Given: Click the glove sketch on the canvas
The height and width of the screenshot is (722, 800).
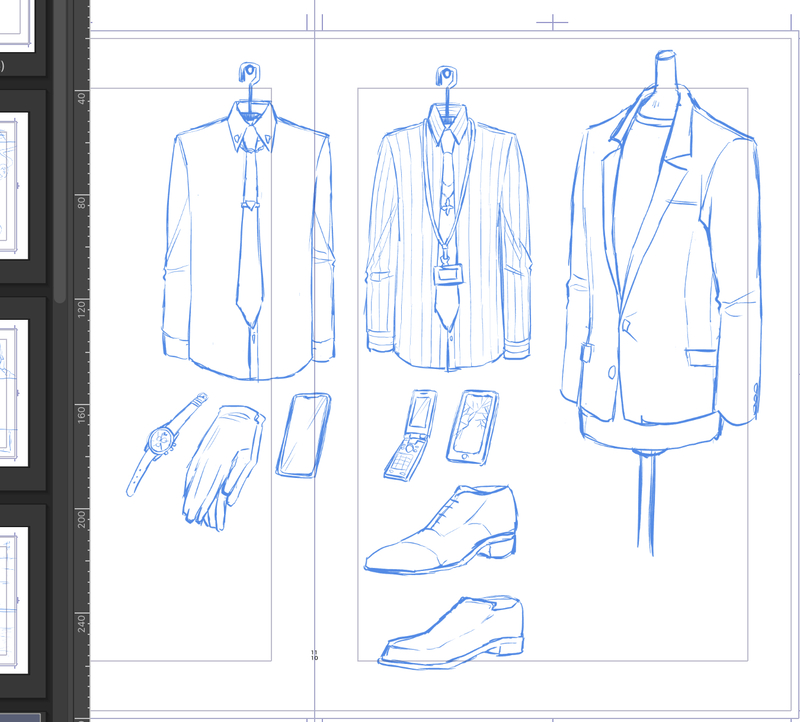Looking at the screenshot, I should 223,467.
